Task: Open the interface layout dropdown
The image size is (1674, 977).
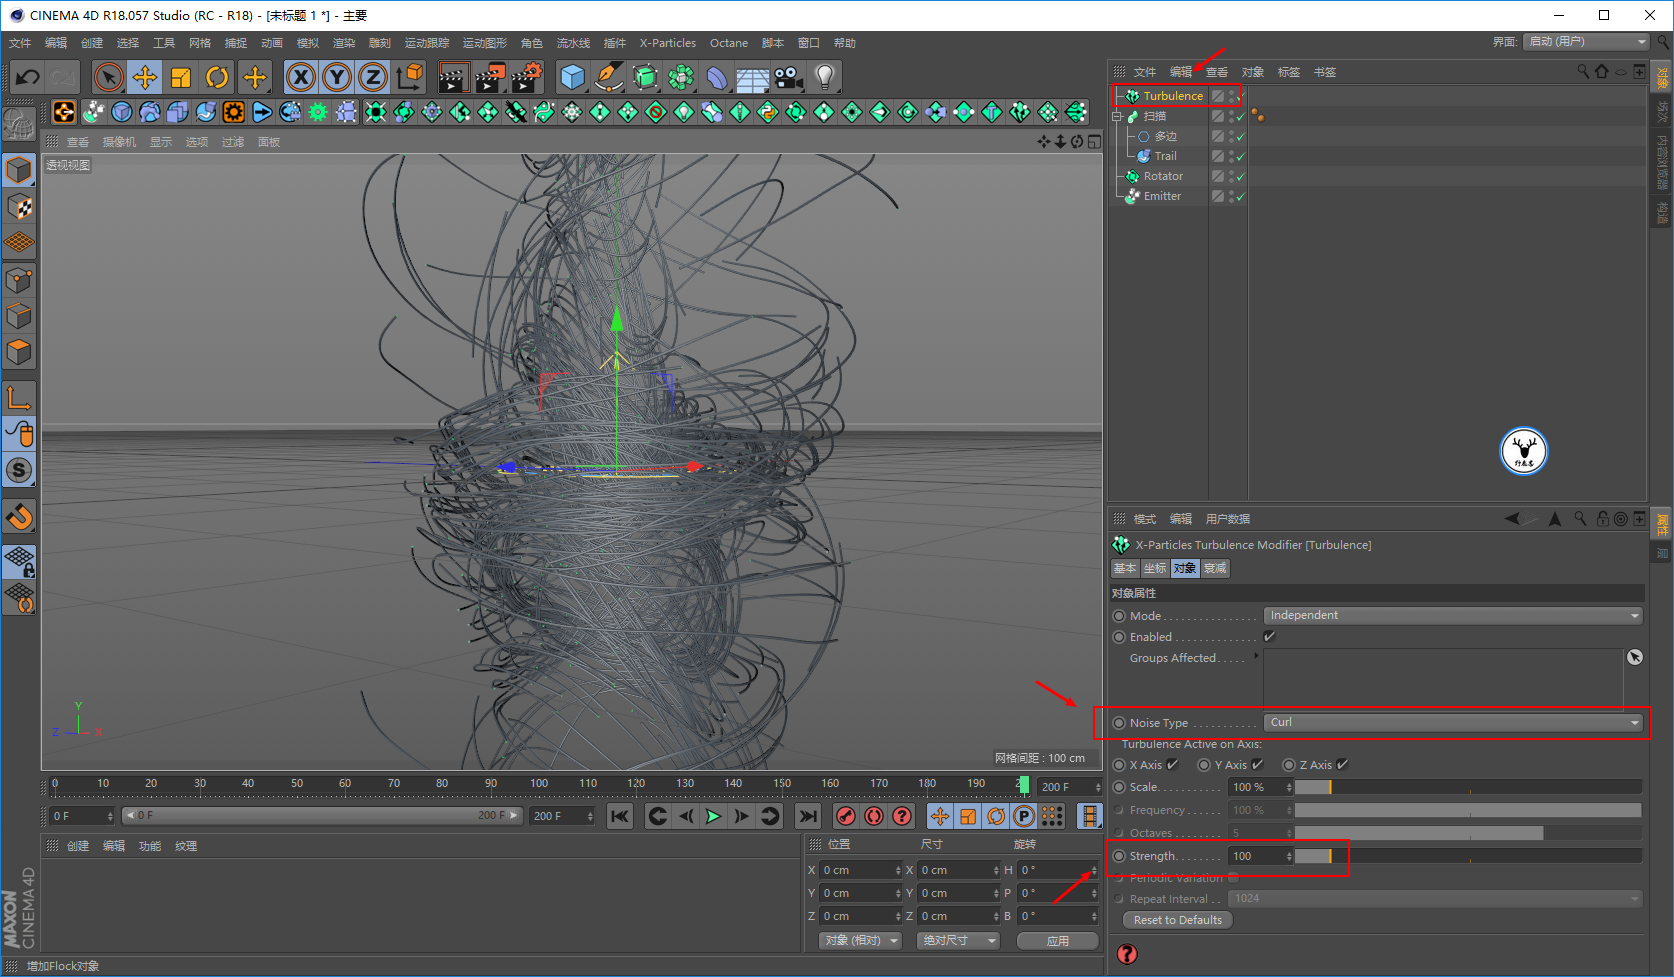Action: [x=1586, y=41]
